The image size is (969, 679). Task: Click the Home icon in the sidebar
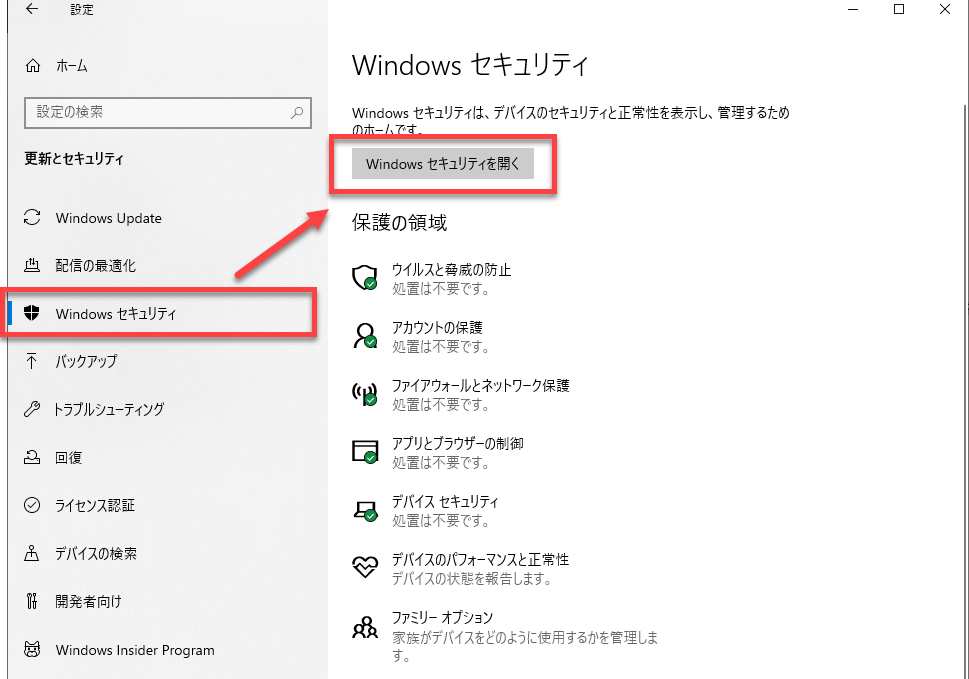tap(33, 66)
